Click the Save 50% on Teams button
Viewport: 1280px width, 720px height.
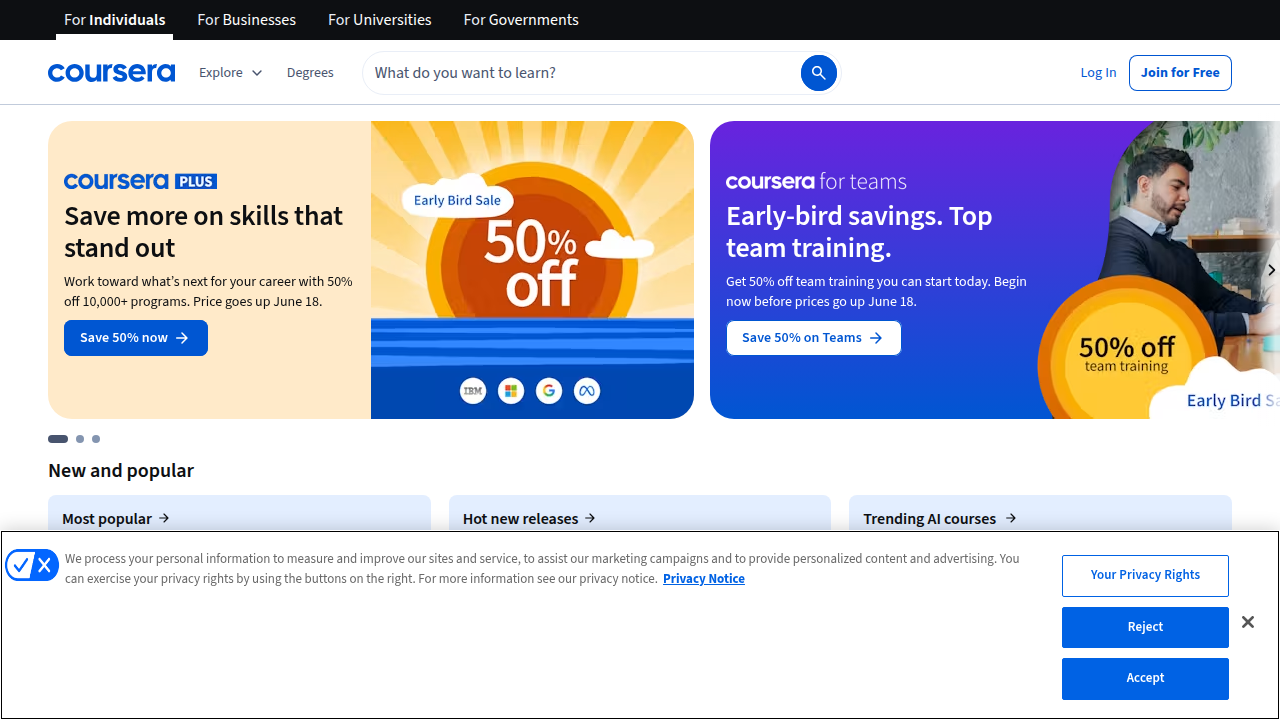pos(813,338)
